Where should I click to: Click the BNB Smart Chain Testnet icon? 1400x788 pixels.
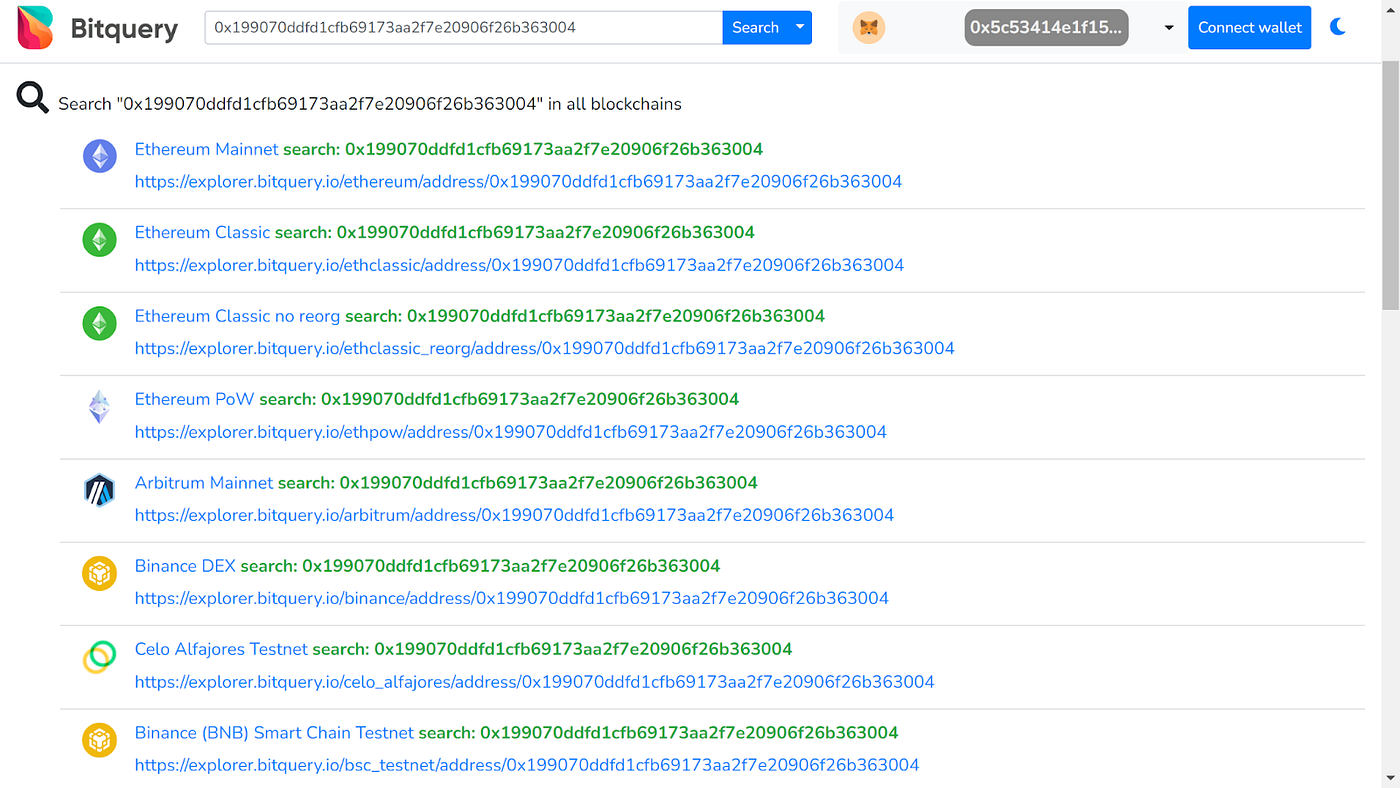click(x=99, y=740)
